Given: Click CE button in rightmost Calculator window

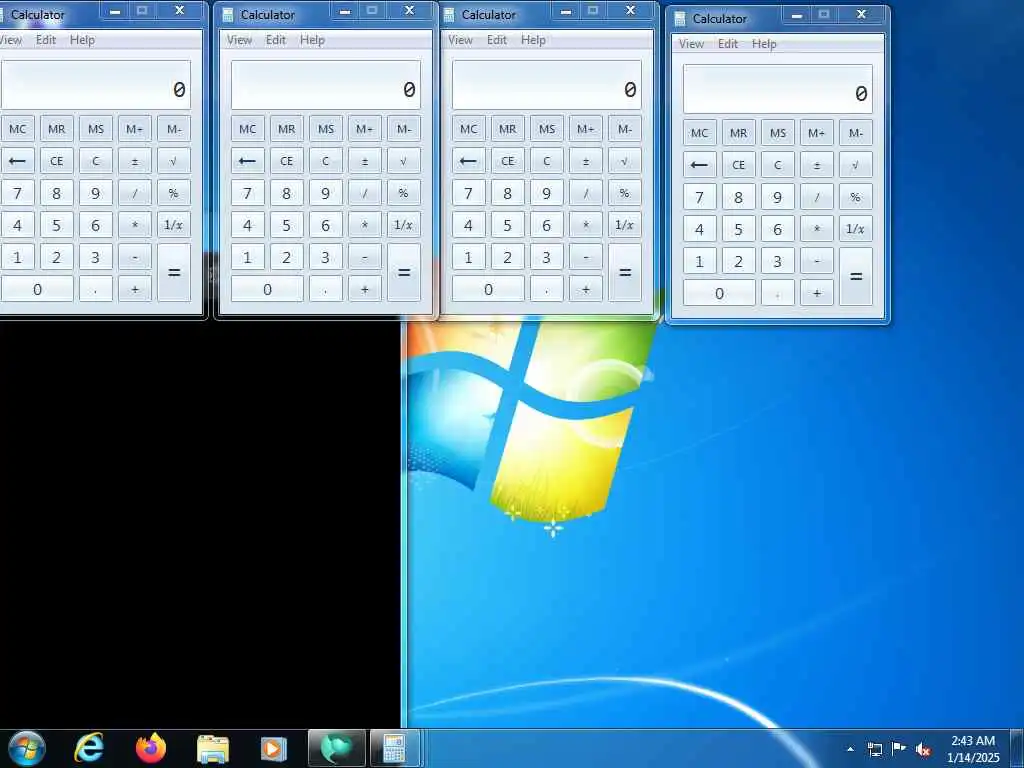Looking at the screenshot, I should click(x=739, y=165).
